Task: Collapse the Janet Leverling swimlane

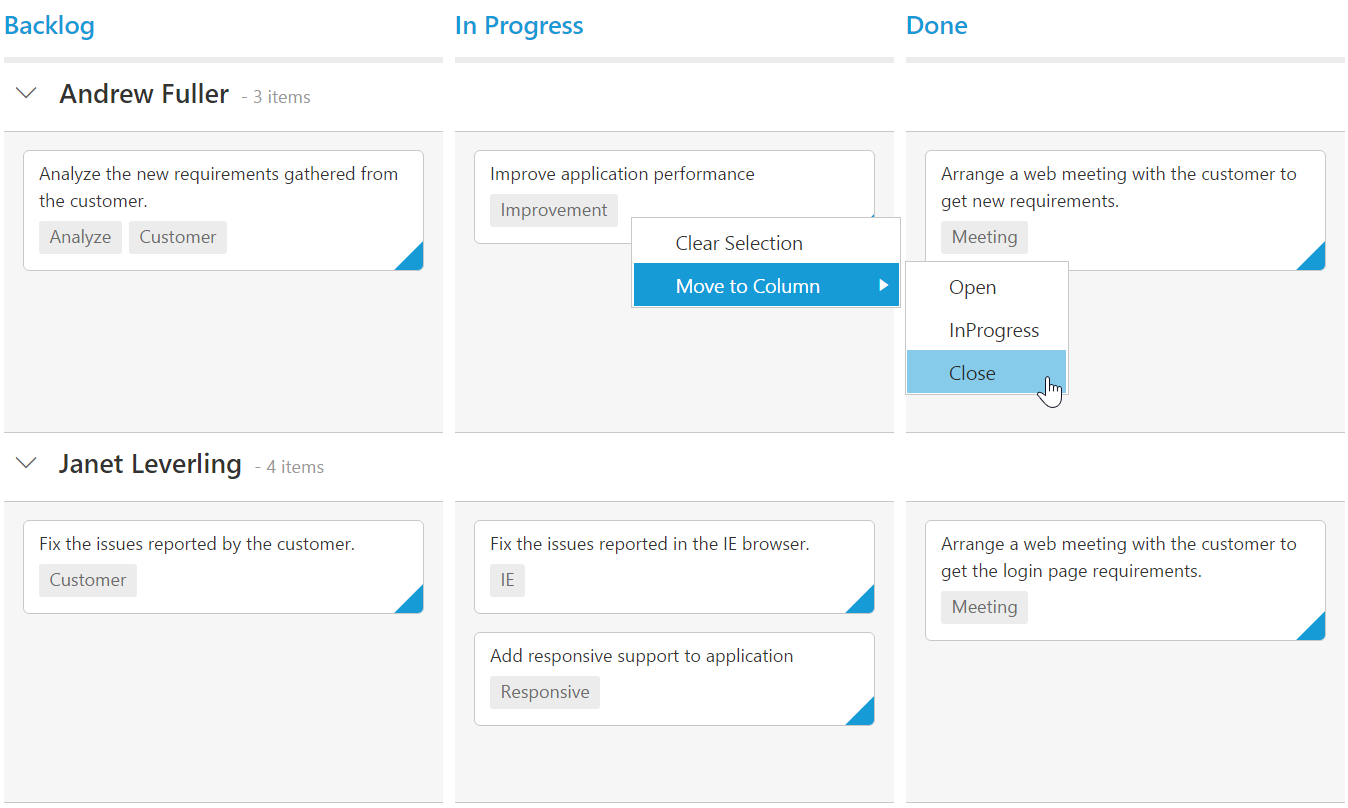Action: coord(27,463)
